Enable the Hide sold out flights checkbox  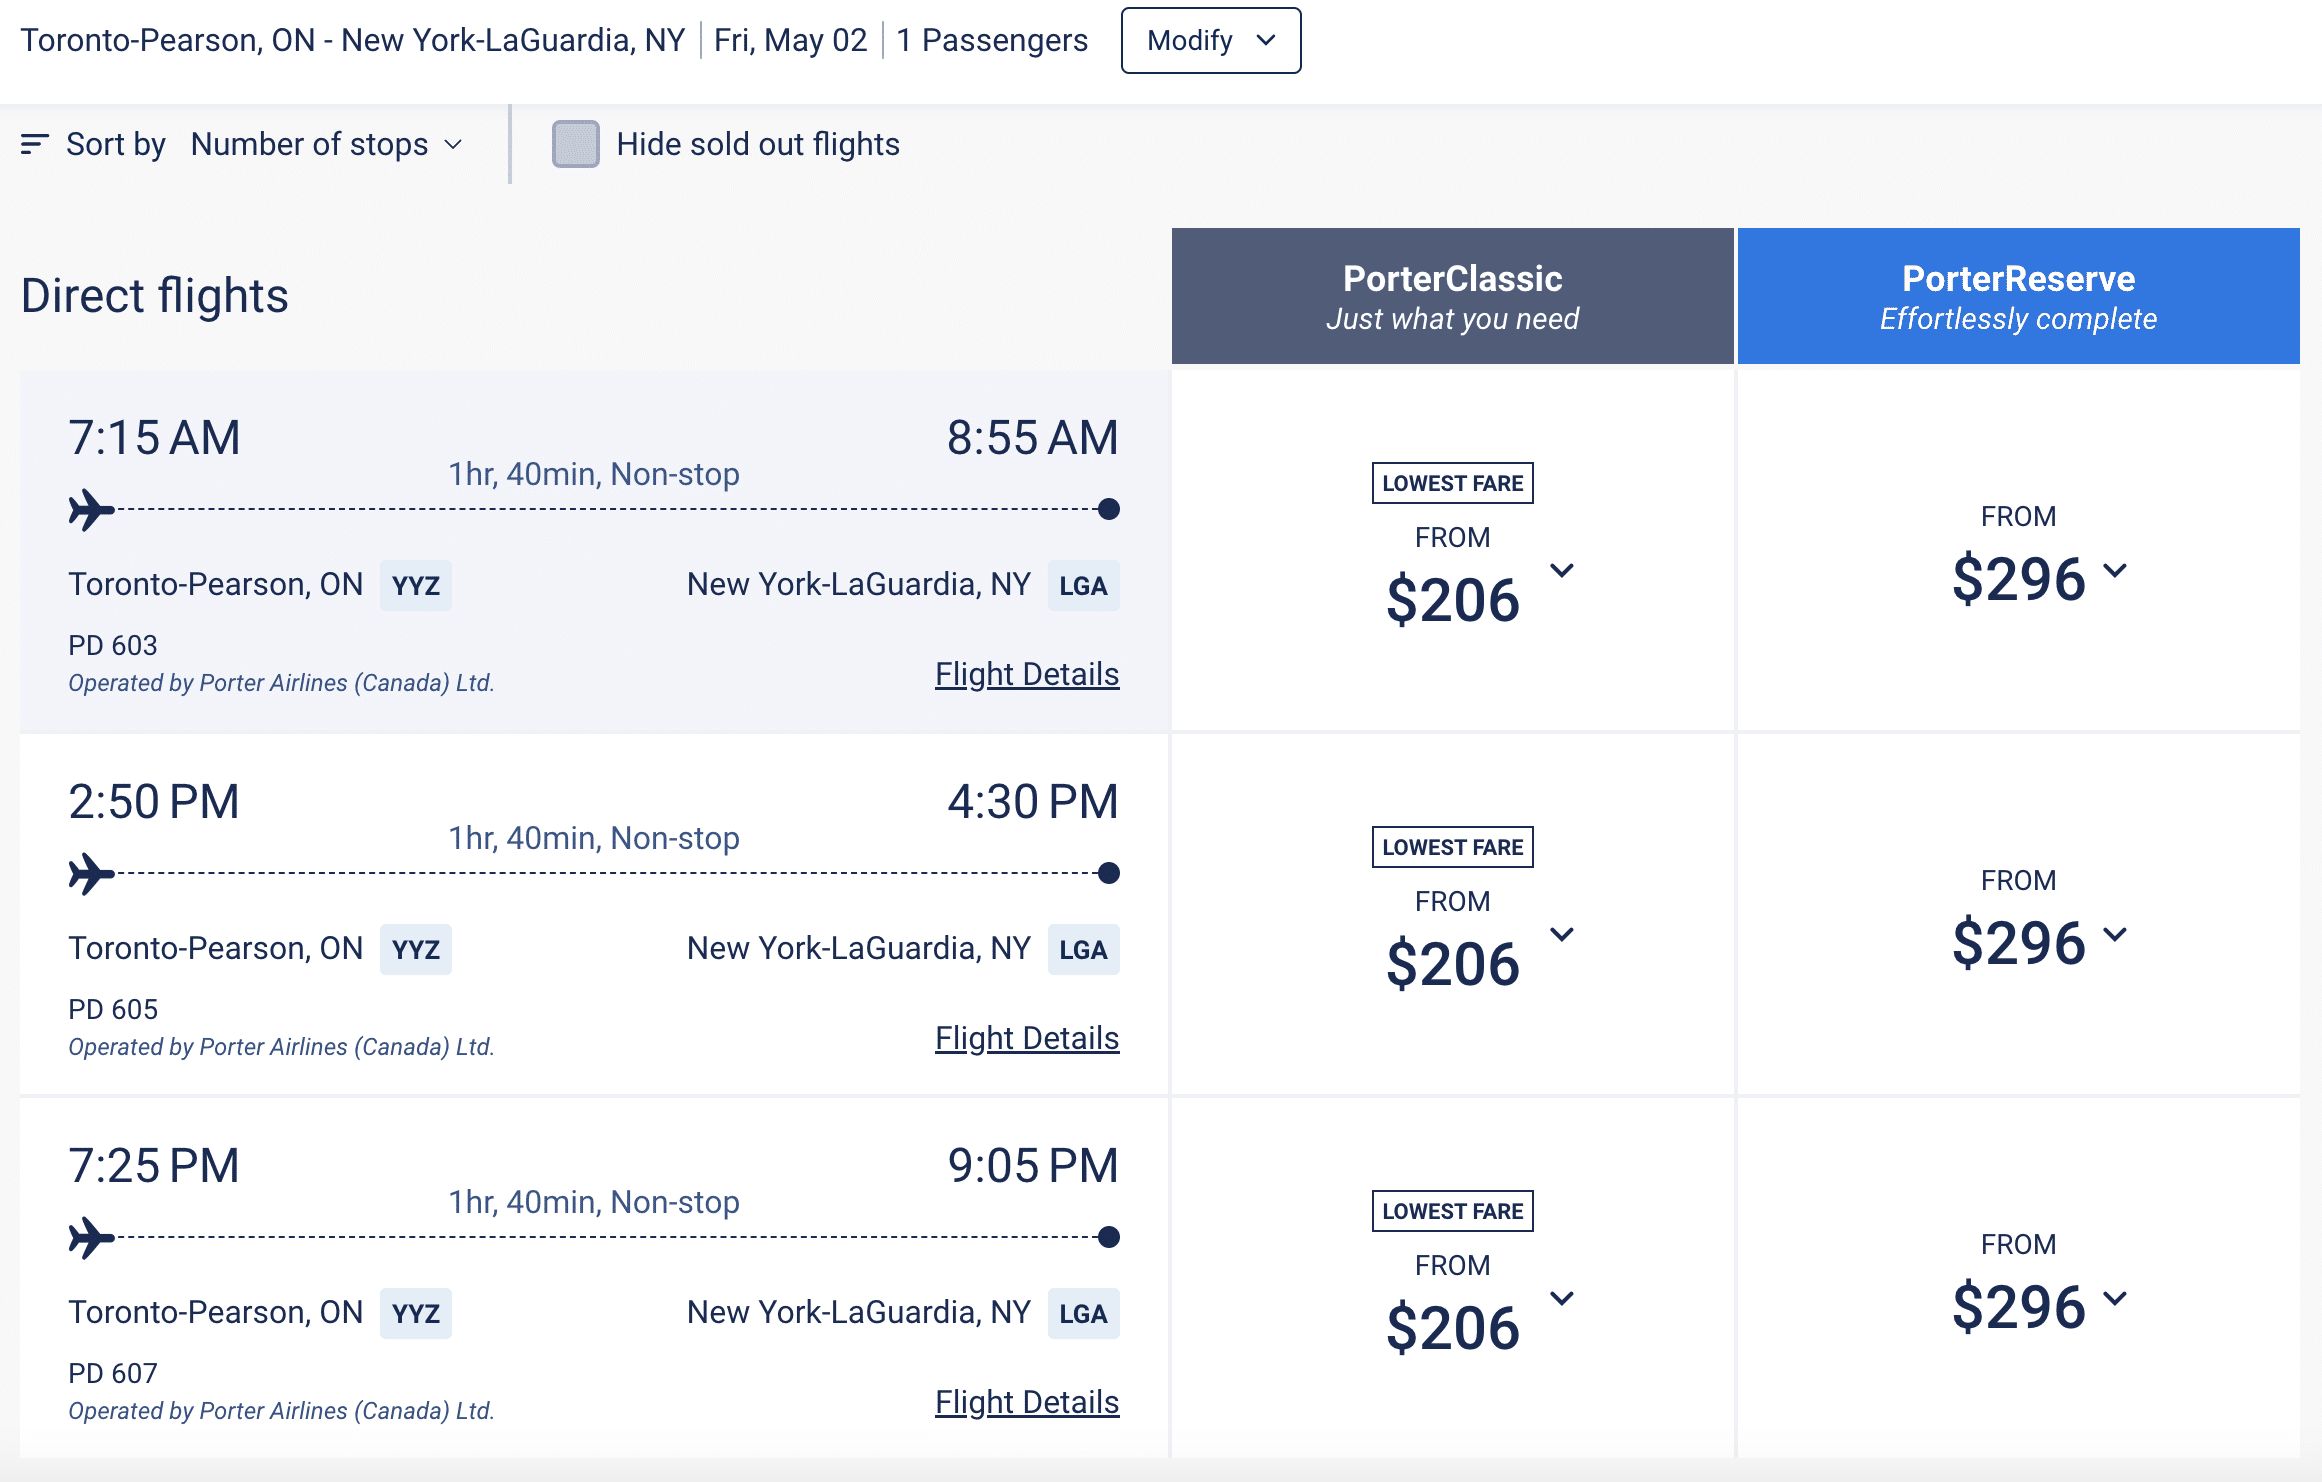pyautogui.click(x=576, y=145)
